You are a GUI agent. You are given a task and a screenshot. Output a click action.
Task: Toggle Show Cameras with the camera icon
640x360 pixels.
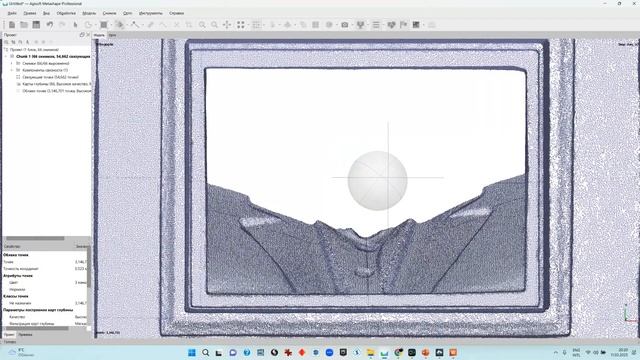(344, 25)
